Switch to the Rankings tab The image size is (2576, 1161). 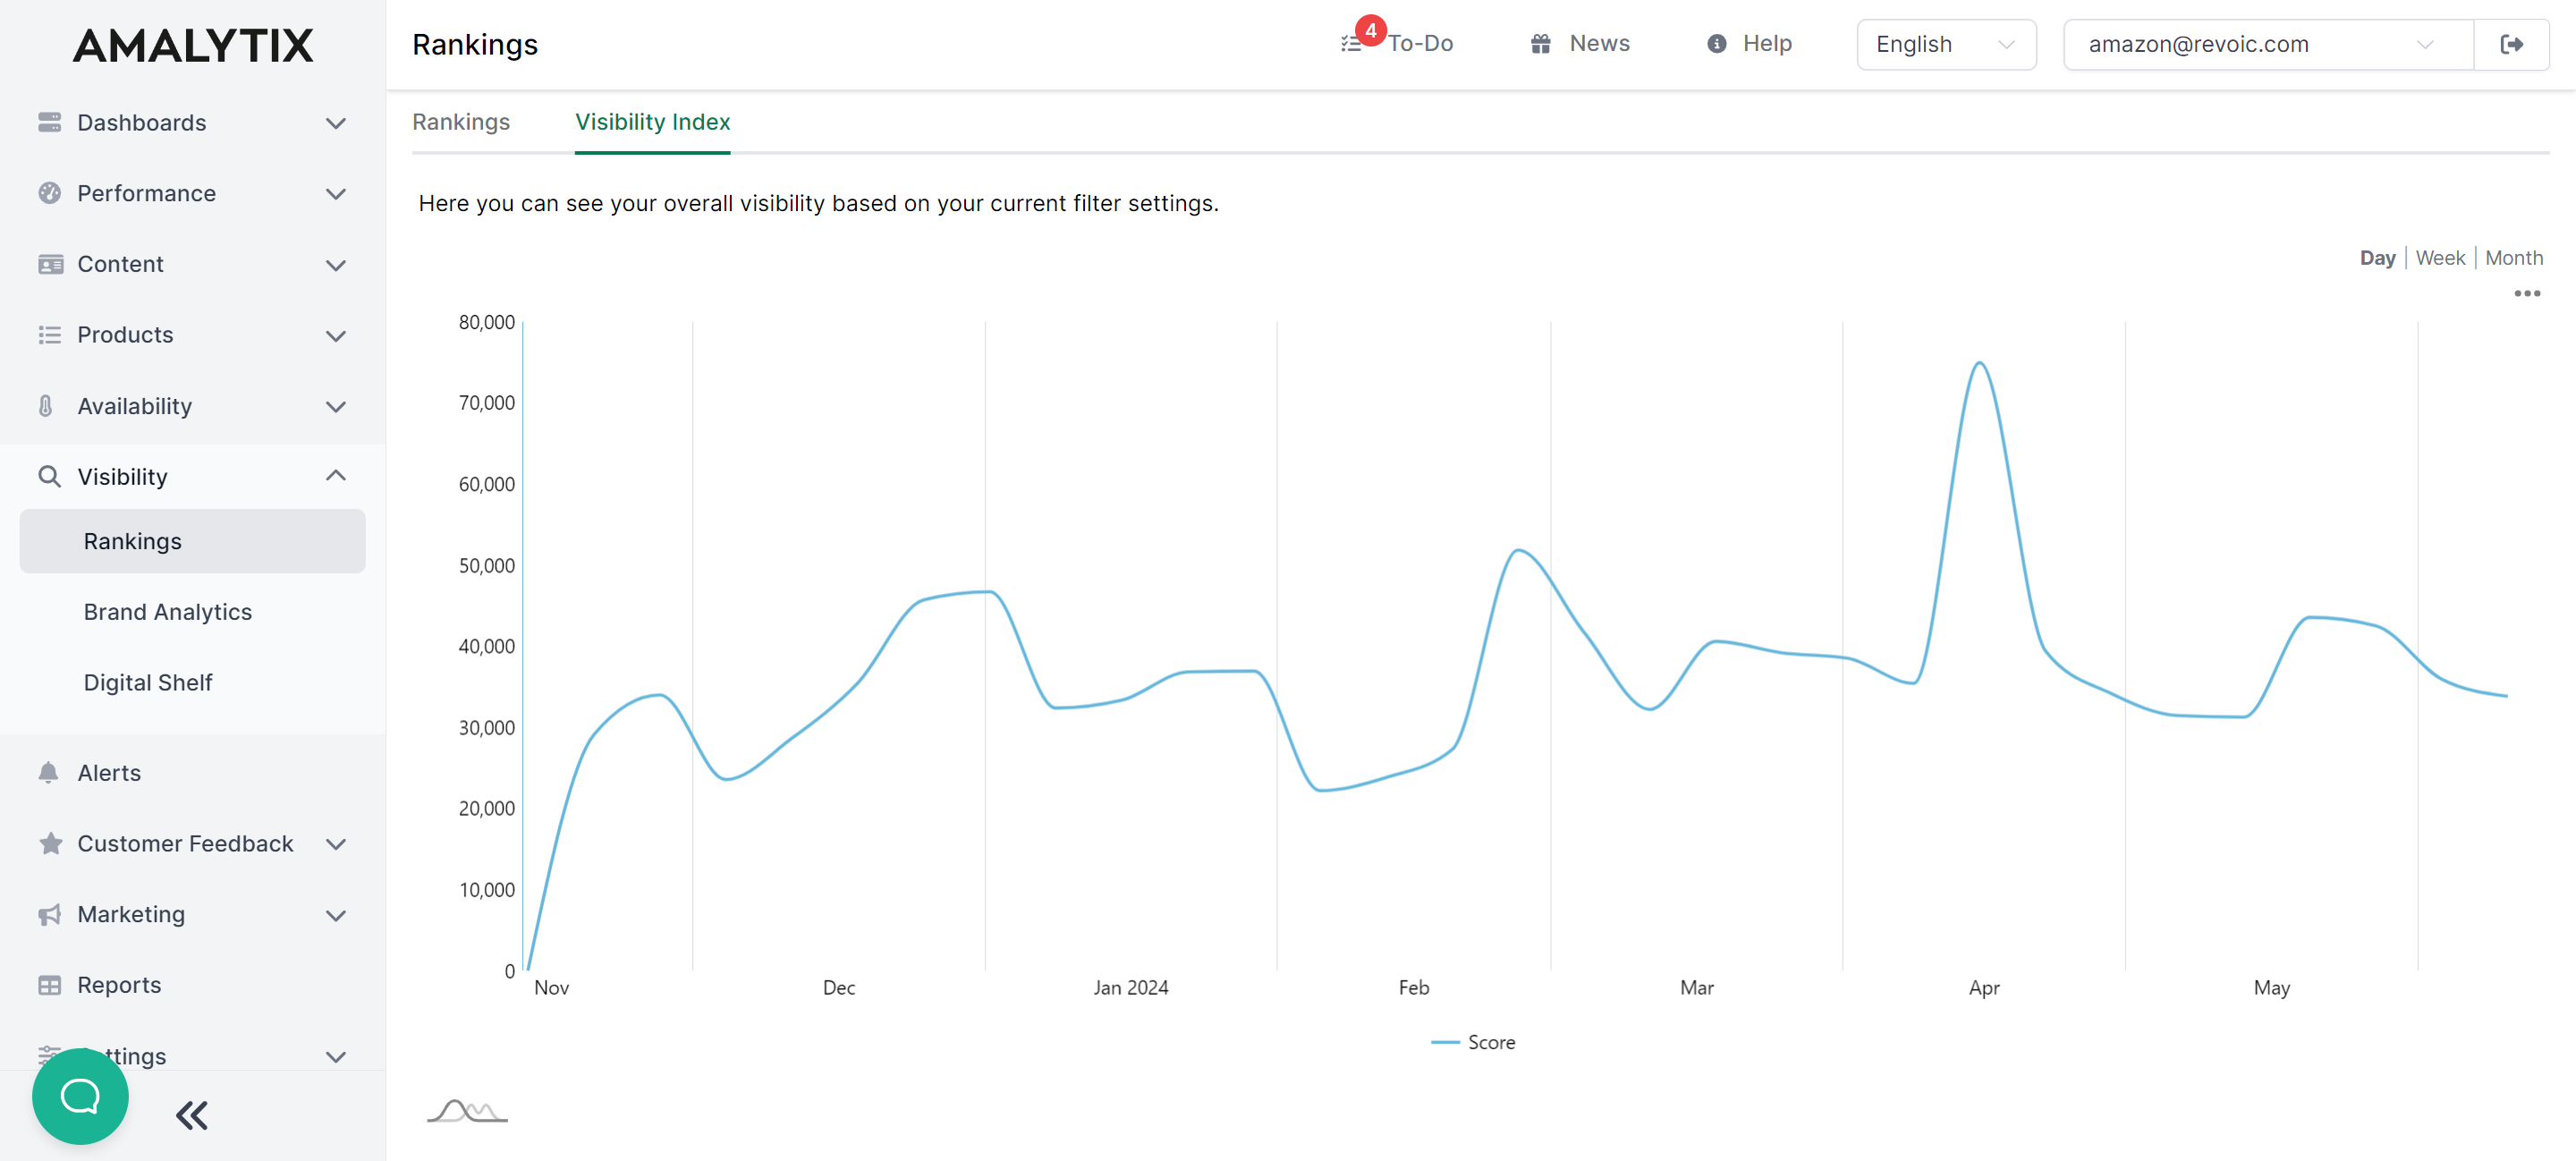[x=461, y=122]
